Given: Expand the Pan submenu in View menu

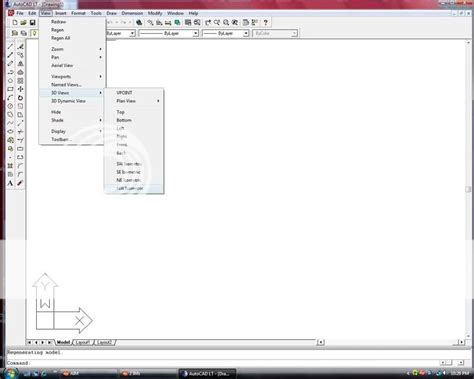Looking at the screenshot, I should [x=72, y=57].
